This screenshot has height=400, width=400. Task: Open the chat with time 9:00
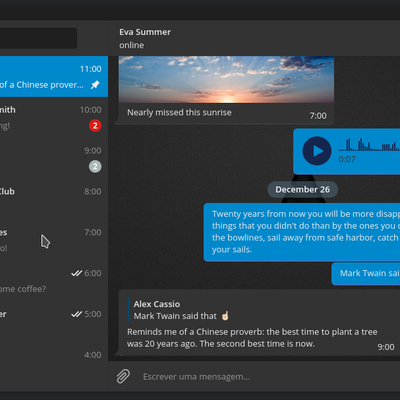click(x=54, y=158)
